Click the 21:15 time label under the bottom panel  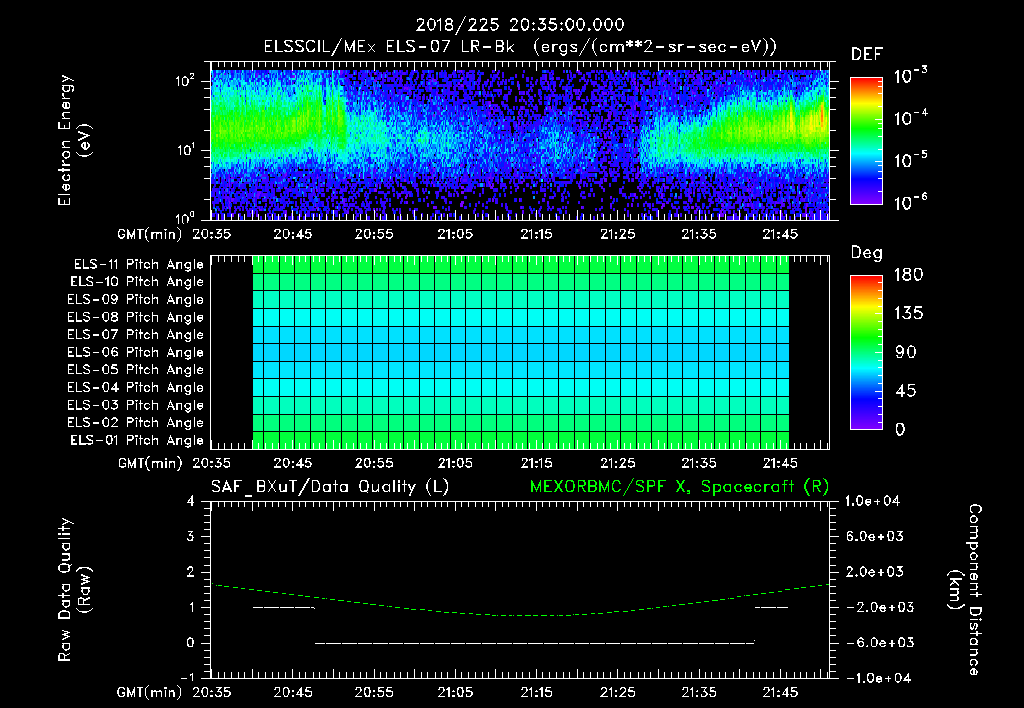537,692
